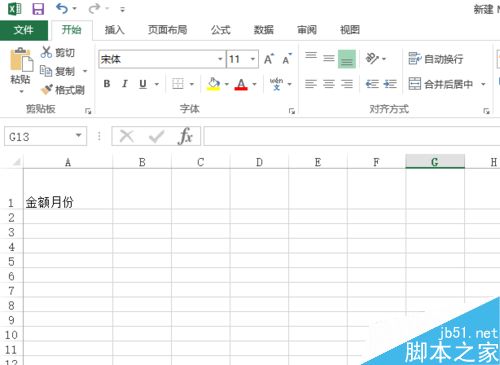Undo the last action

pyautogui.click(x=62, y=8)
